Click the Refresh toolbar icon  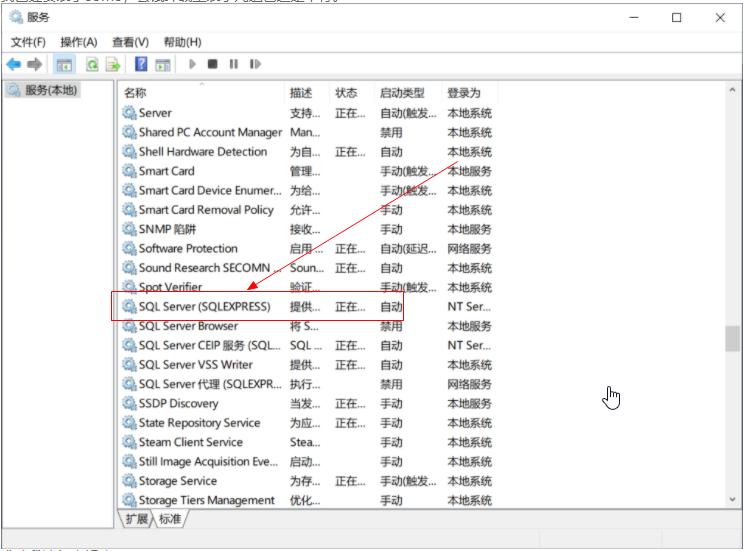click(x=92, y=64)
